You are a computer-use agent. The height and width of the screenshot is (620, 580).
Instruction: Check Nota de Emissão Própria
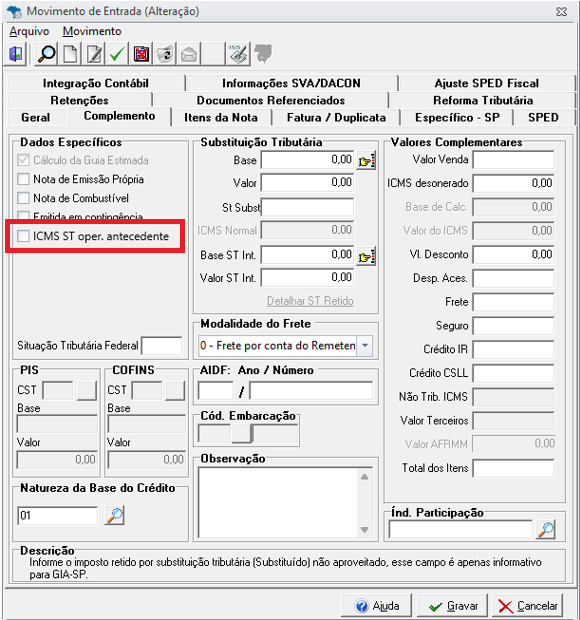[23, 179]
